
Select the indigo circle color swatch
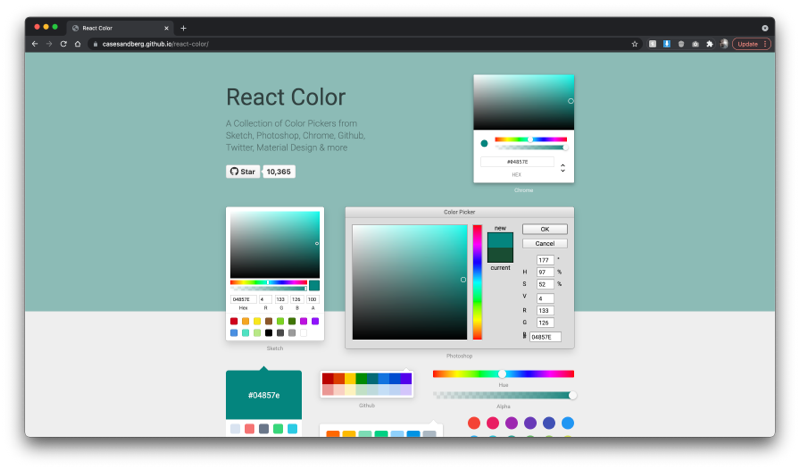(549, 423)
